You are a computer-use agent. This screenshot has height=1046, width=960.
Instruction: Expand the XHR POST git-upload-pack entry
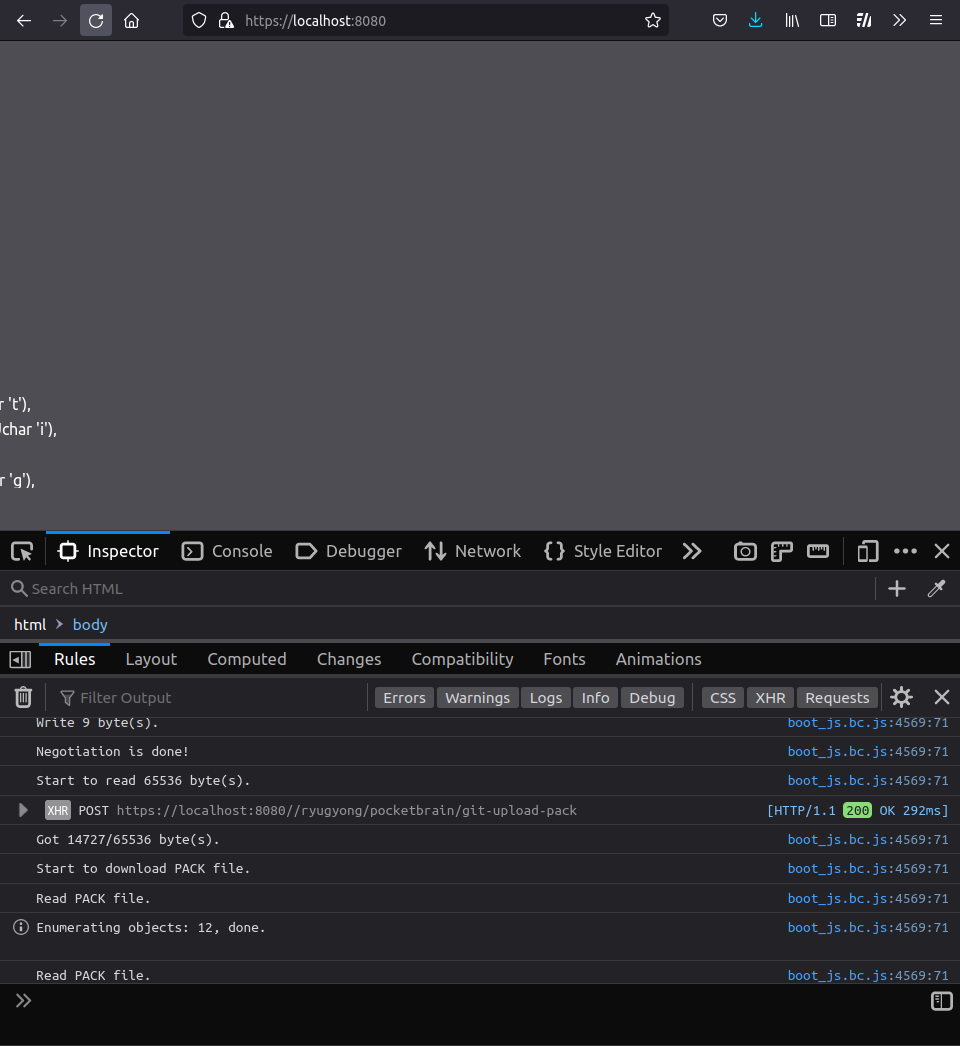[24, 810]
